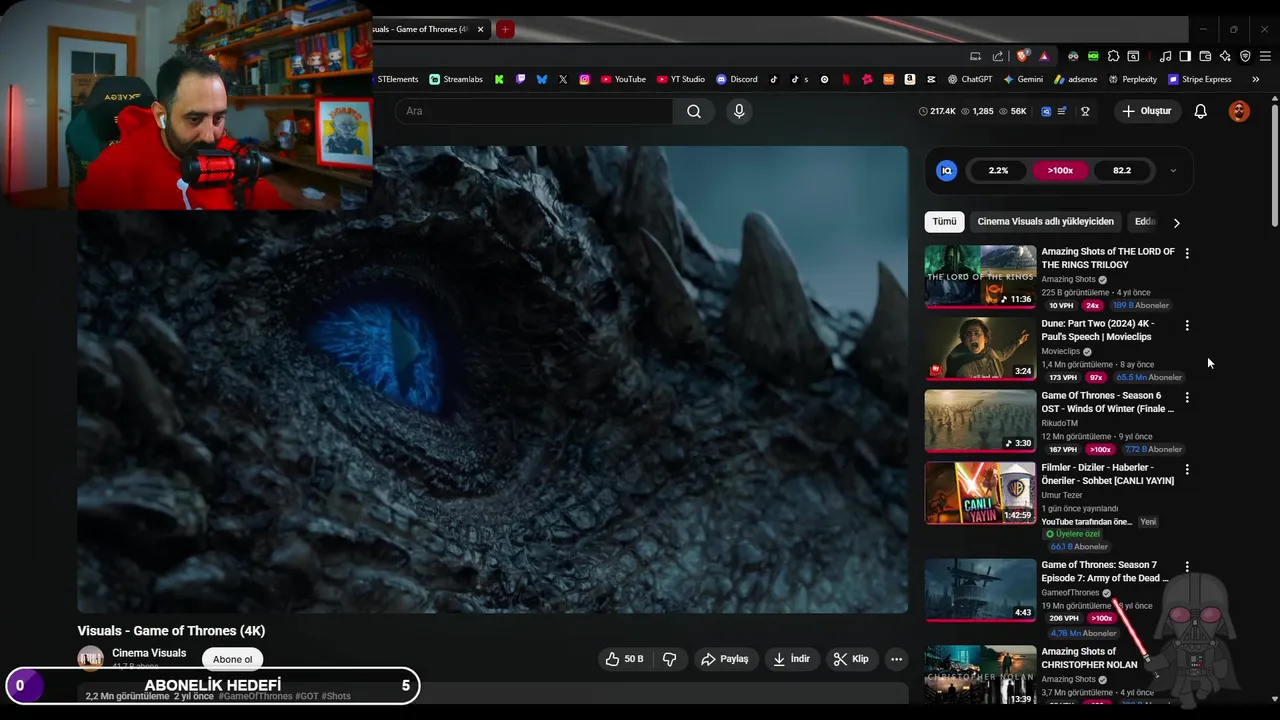Image resolution: width=1280 pixels, height=720 pixels.
Task: Open options for Filmler - Diziler video
Action: (x=1187, y=470)
